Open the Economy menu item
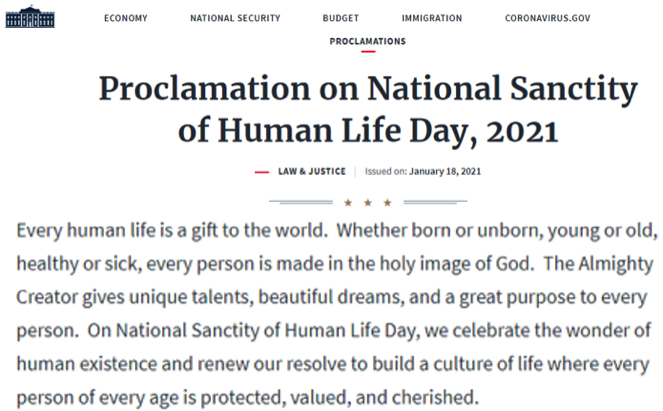Image resolution: width=663 pixels, height=411 pixels. tap(126, 18)
